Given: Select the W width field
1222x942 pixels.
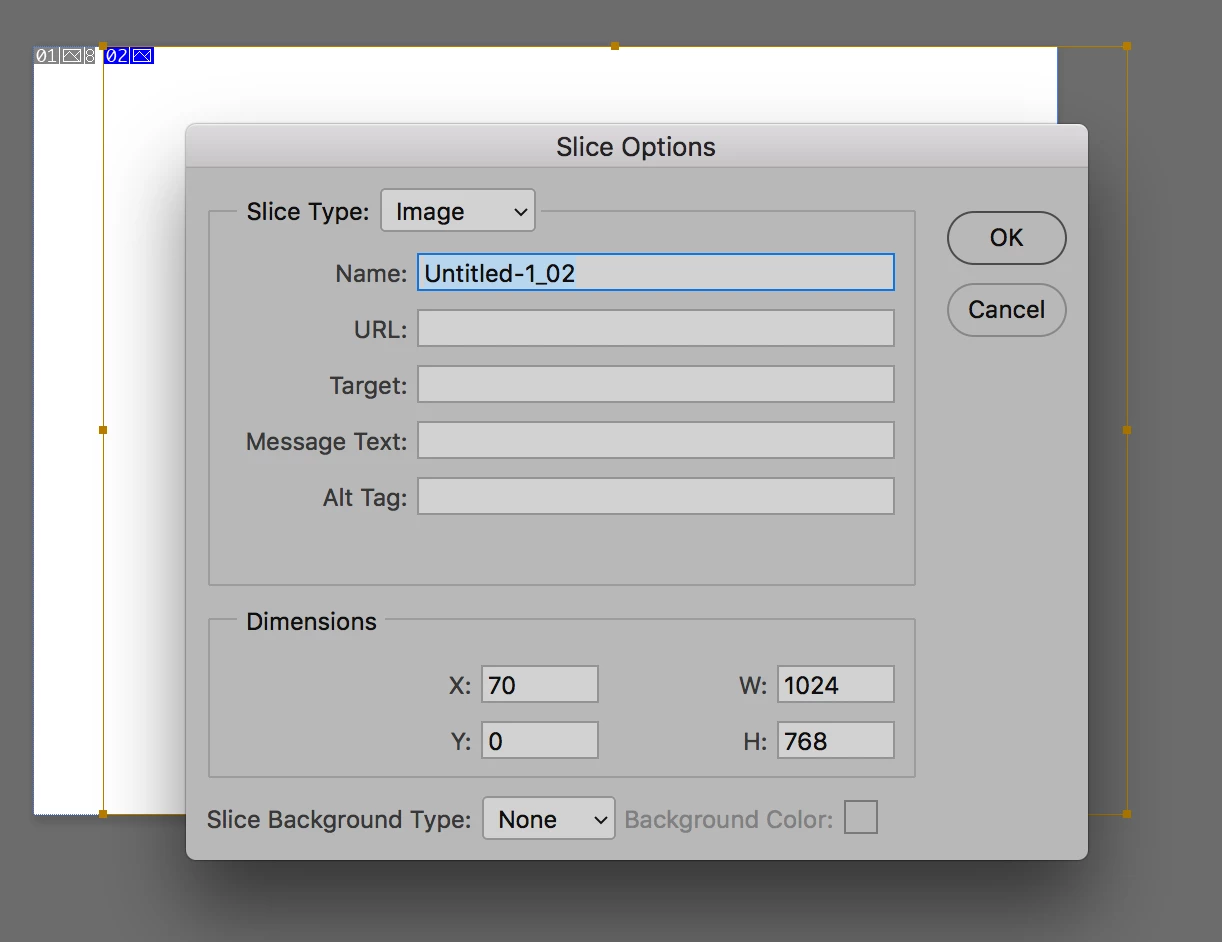Looking at the screenshot, I should (x=835, y=684).
